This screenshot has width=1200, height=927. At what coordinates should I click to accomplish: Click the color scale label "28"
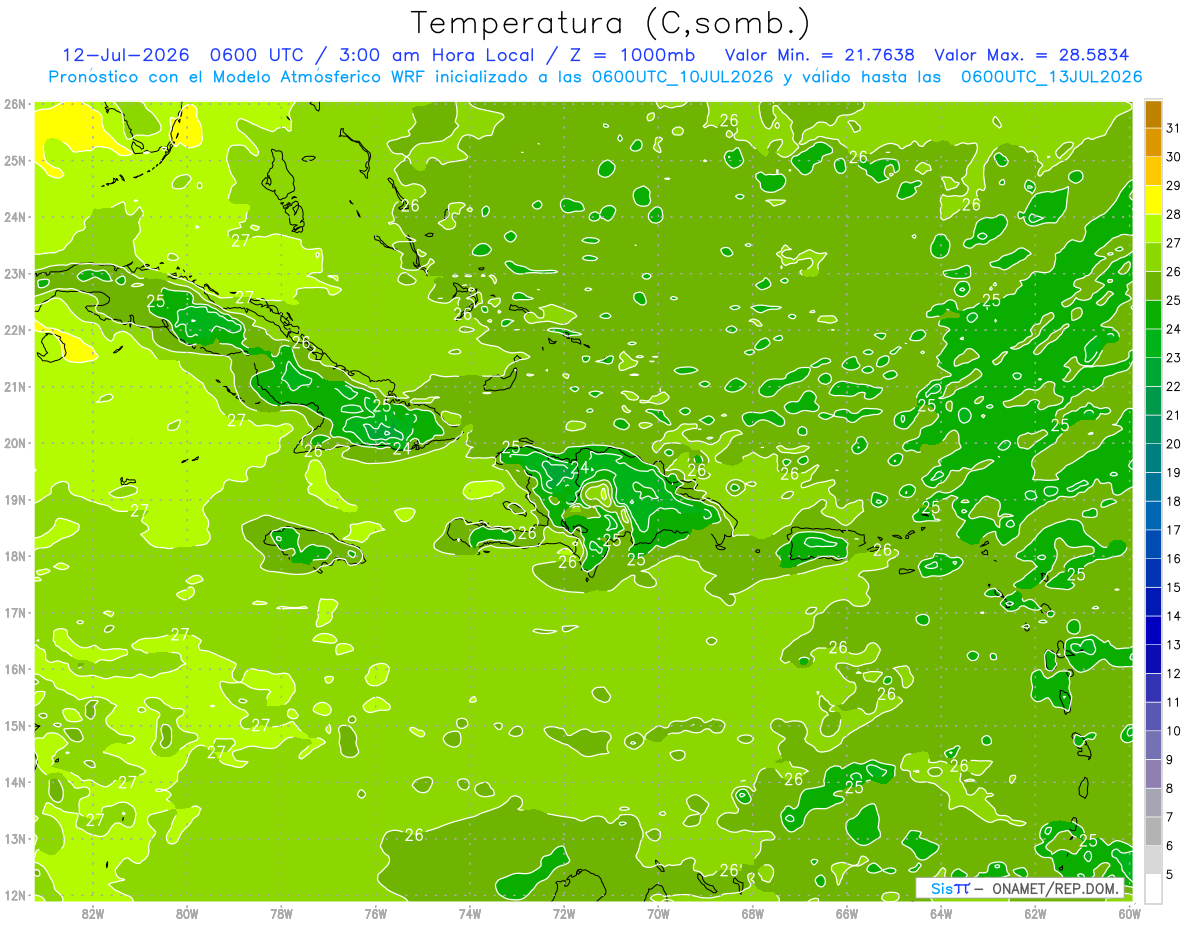1174,215
